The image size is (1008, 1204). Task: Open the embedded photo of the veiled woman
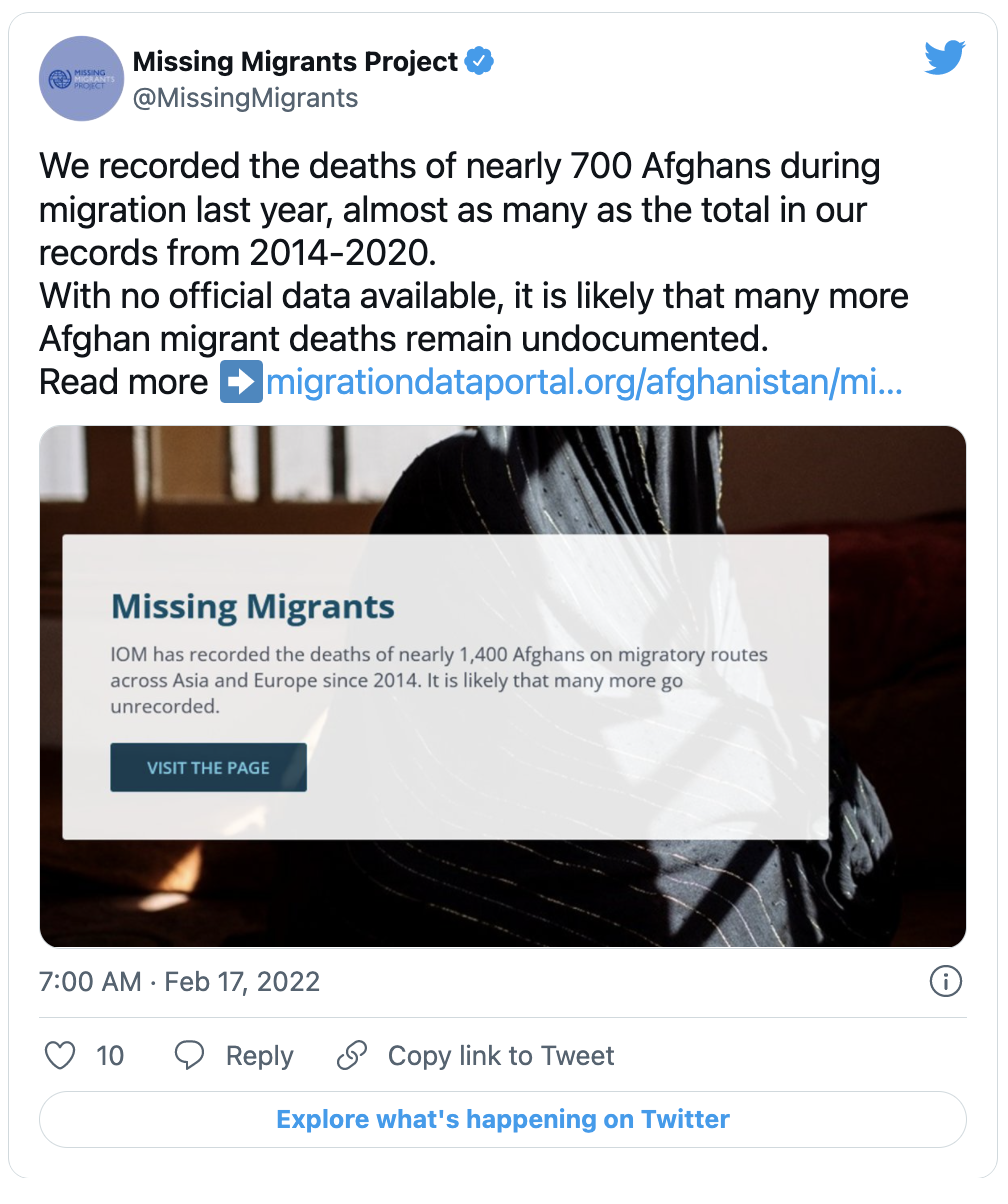point(503,686)
